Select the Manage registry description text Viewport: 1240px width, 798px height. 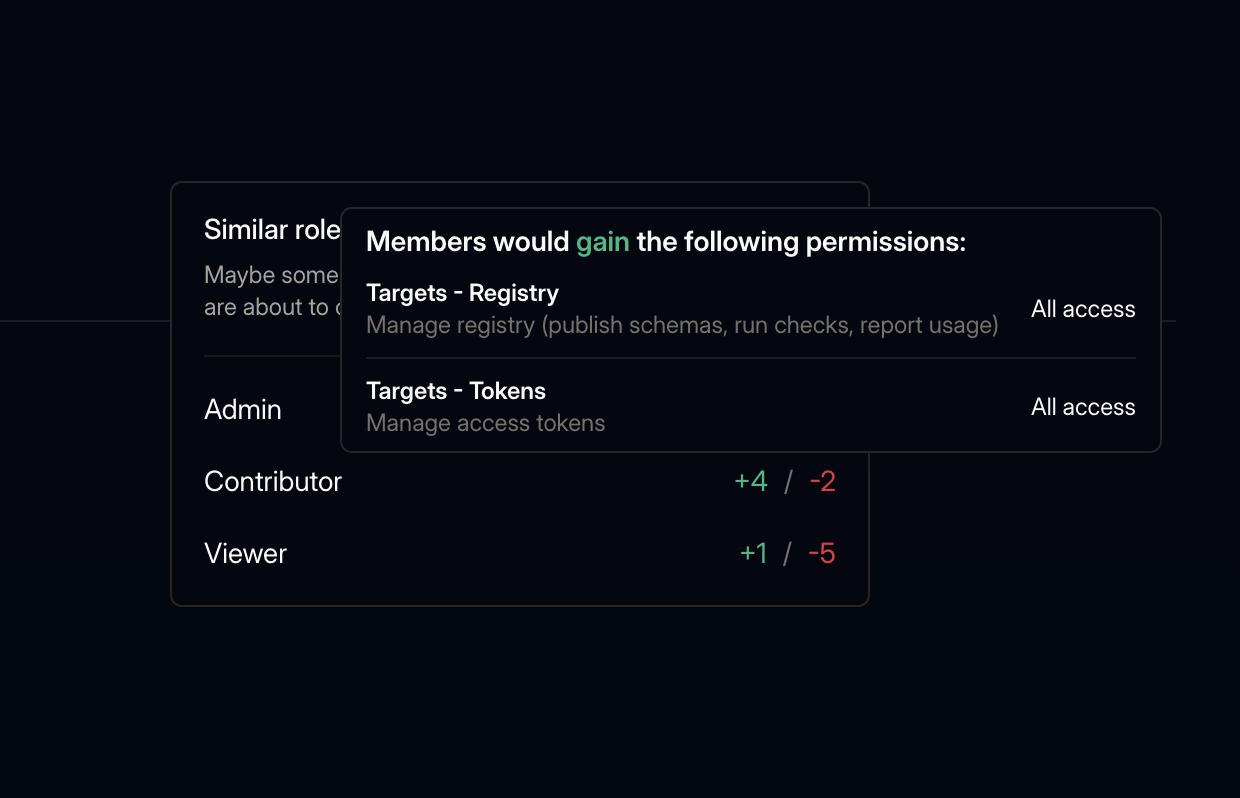coord(682,325)
